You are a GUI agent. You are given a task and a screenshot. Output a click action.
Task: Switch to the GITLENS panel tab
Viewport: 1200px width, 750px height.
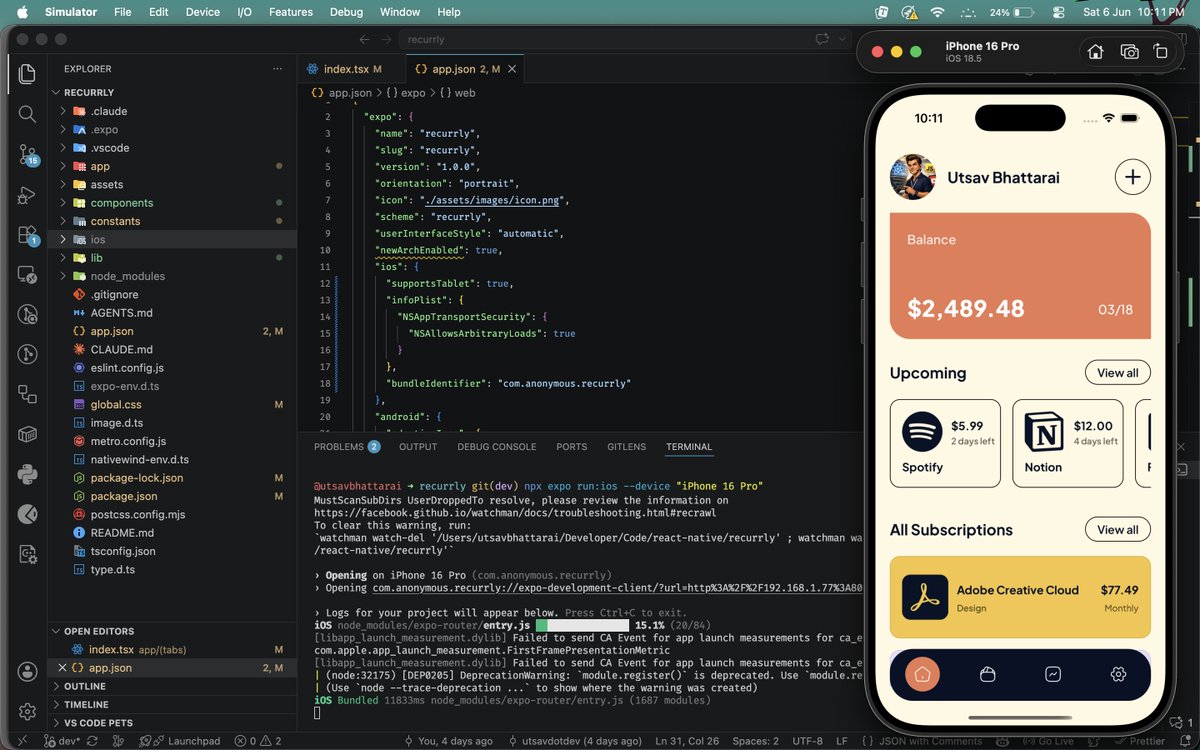(x=626, y=447)
